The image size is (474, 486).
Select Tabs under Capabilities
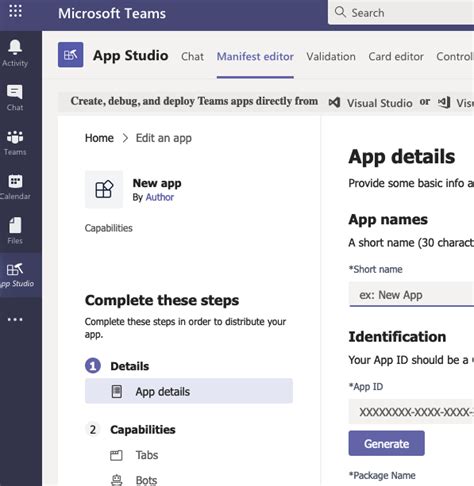pos(147,455)
